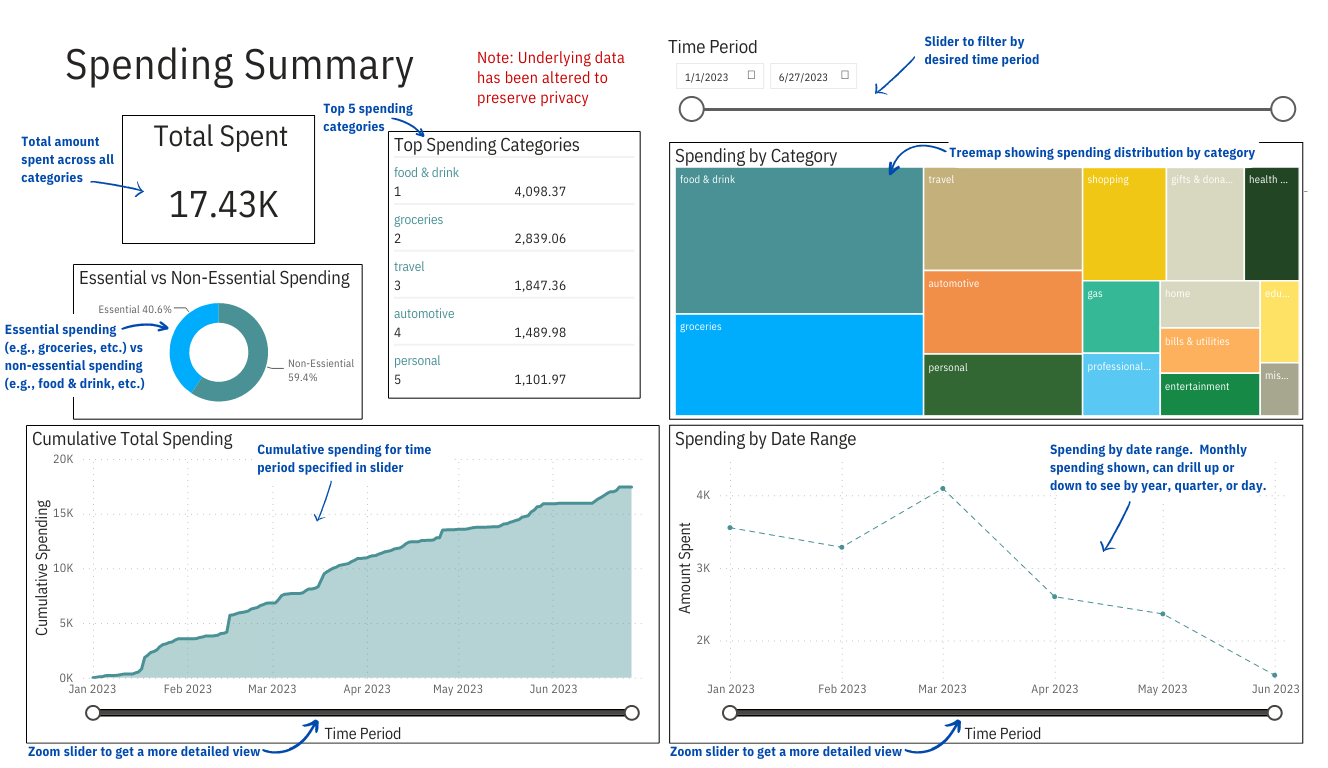The width and height of the screenshot is (1328, 768).
Task: Select the yellow shopping treemap tile
Action: click(x=1124, y=224)
